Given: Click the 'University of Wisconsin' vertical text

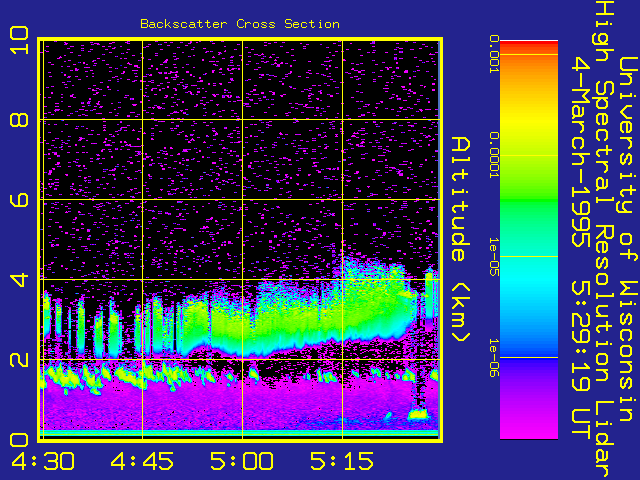Looking at the screenshot, I should (628, 239).
